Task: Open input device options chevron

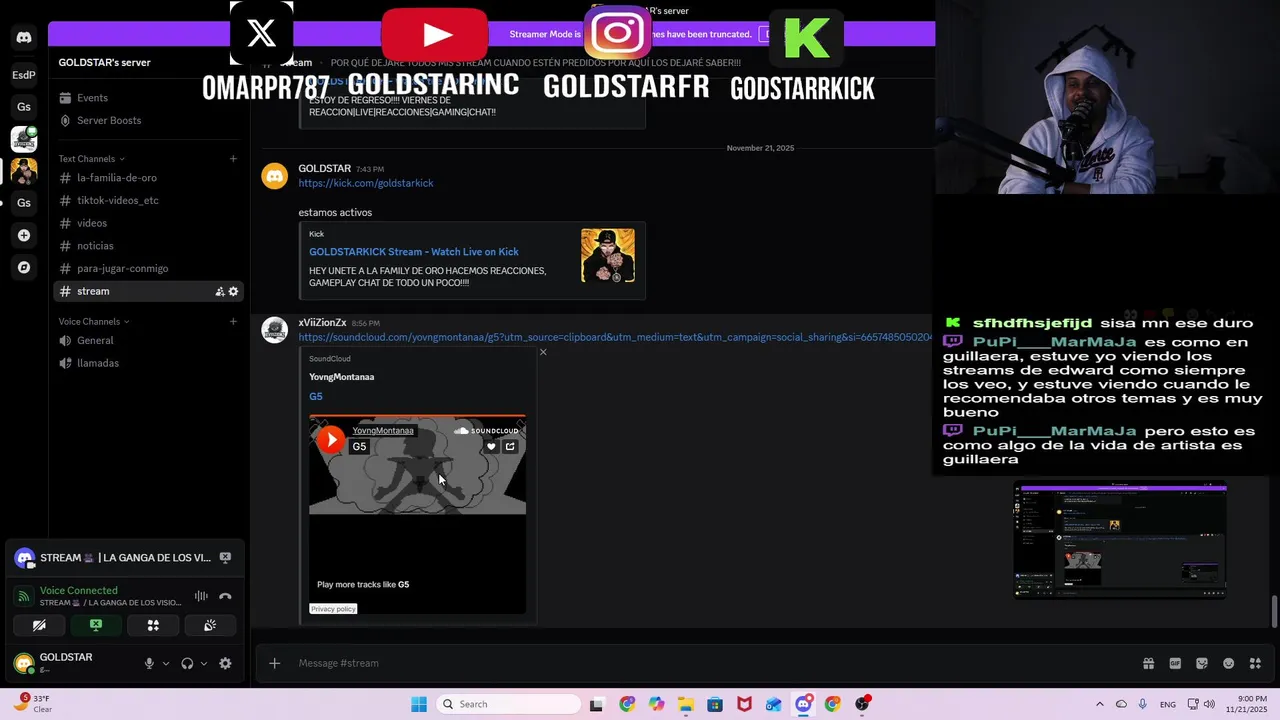Action: point(166,663)
